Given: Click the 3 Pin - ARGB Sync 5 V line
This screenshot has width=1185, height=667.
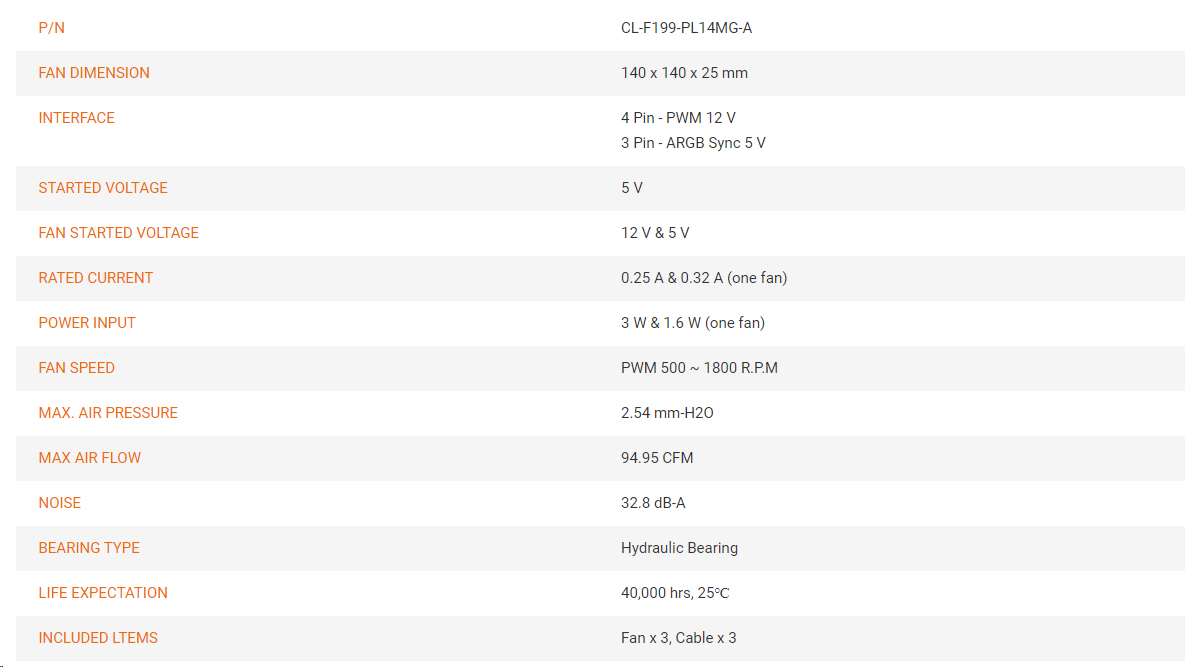Looking at the screenshot, I should pos(693,143).
